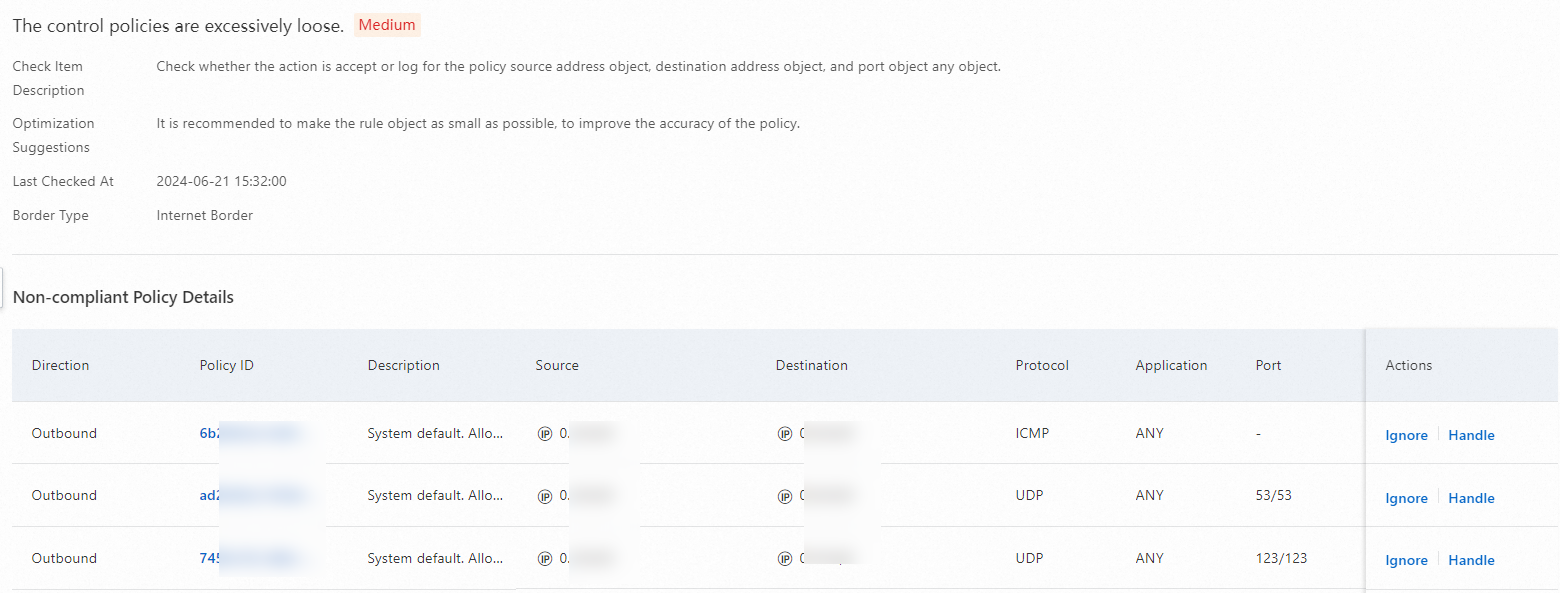Click the truncated description in the ICMP row
Image resolution: width=1560 pixels, height=593 pixels.
tap(435, 434)
